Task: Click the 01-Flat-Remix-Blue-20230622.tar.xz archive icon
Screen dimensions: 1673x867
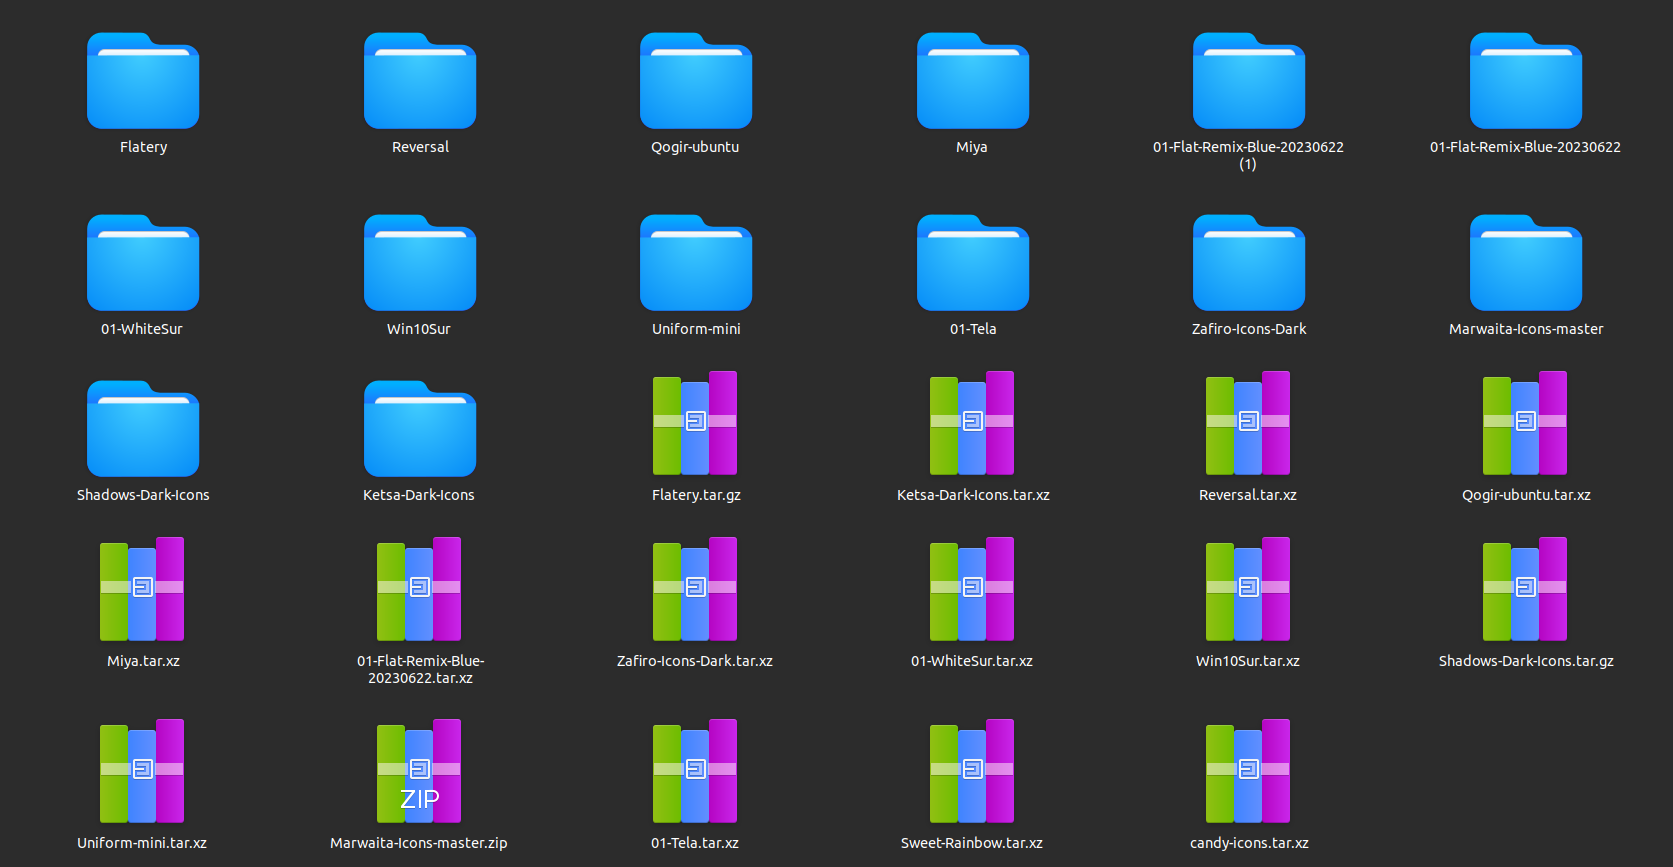Action: 419,589
